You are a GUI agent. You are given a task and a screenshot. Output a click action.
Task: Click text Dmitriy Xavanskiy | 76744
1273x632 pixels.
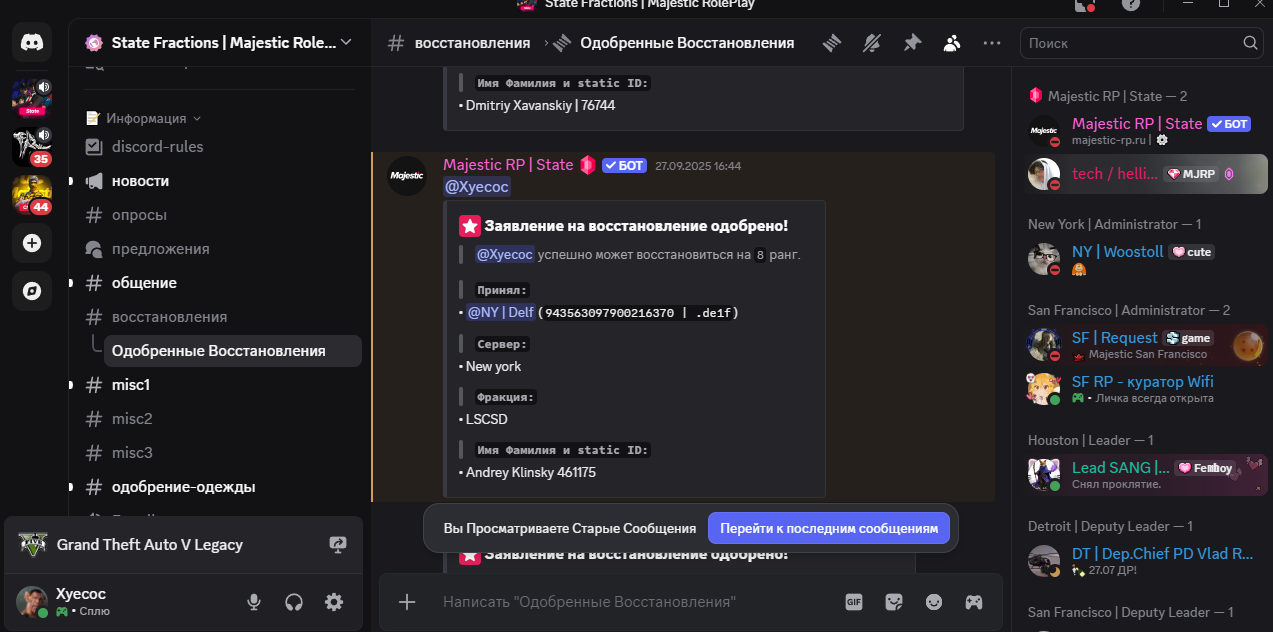point(540,104)
